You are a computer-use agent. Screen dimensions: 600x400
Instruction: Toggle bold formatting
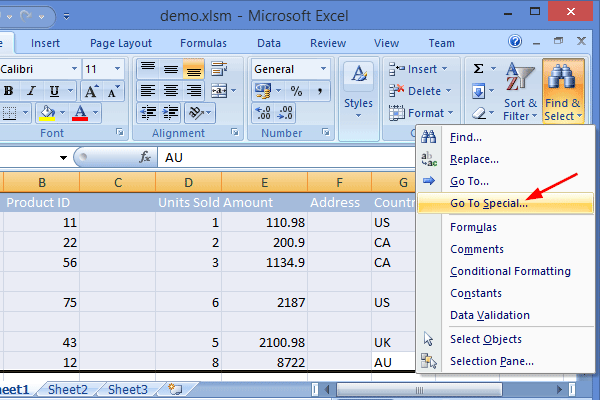(8, 91)
